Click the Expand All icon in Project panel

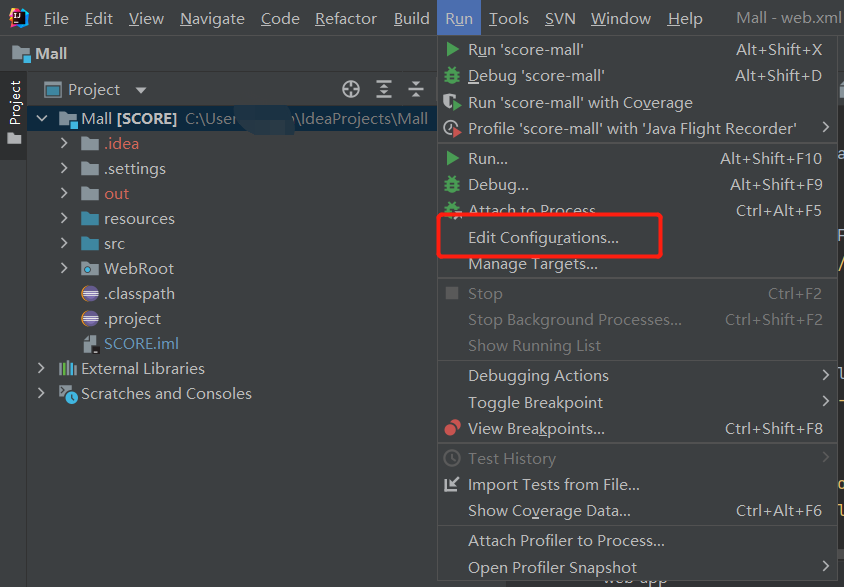click(x=384, y=90)
